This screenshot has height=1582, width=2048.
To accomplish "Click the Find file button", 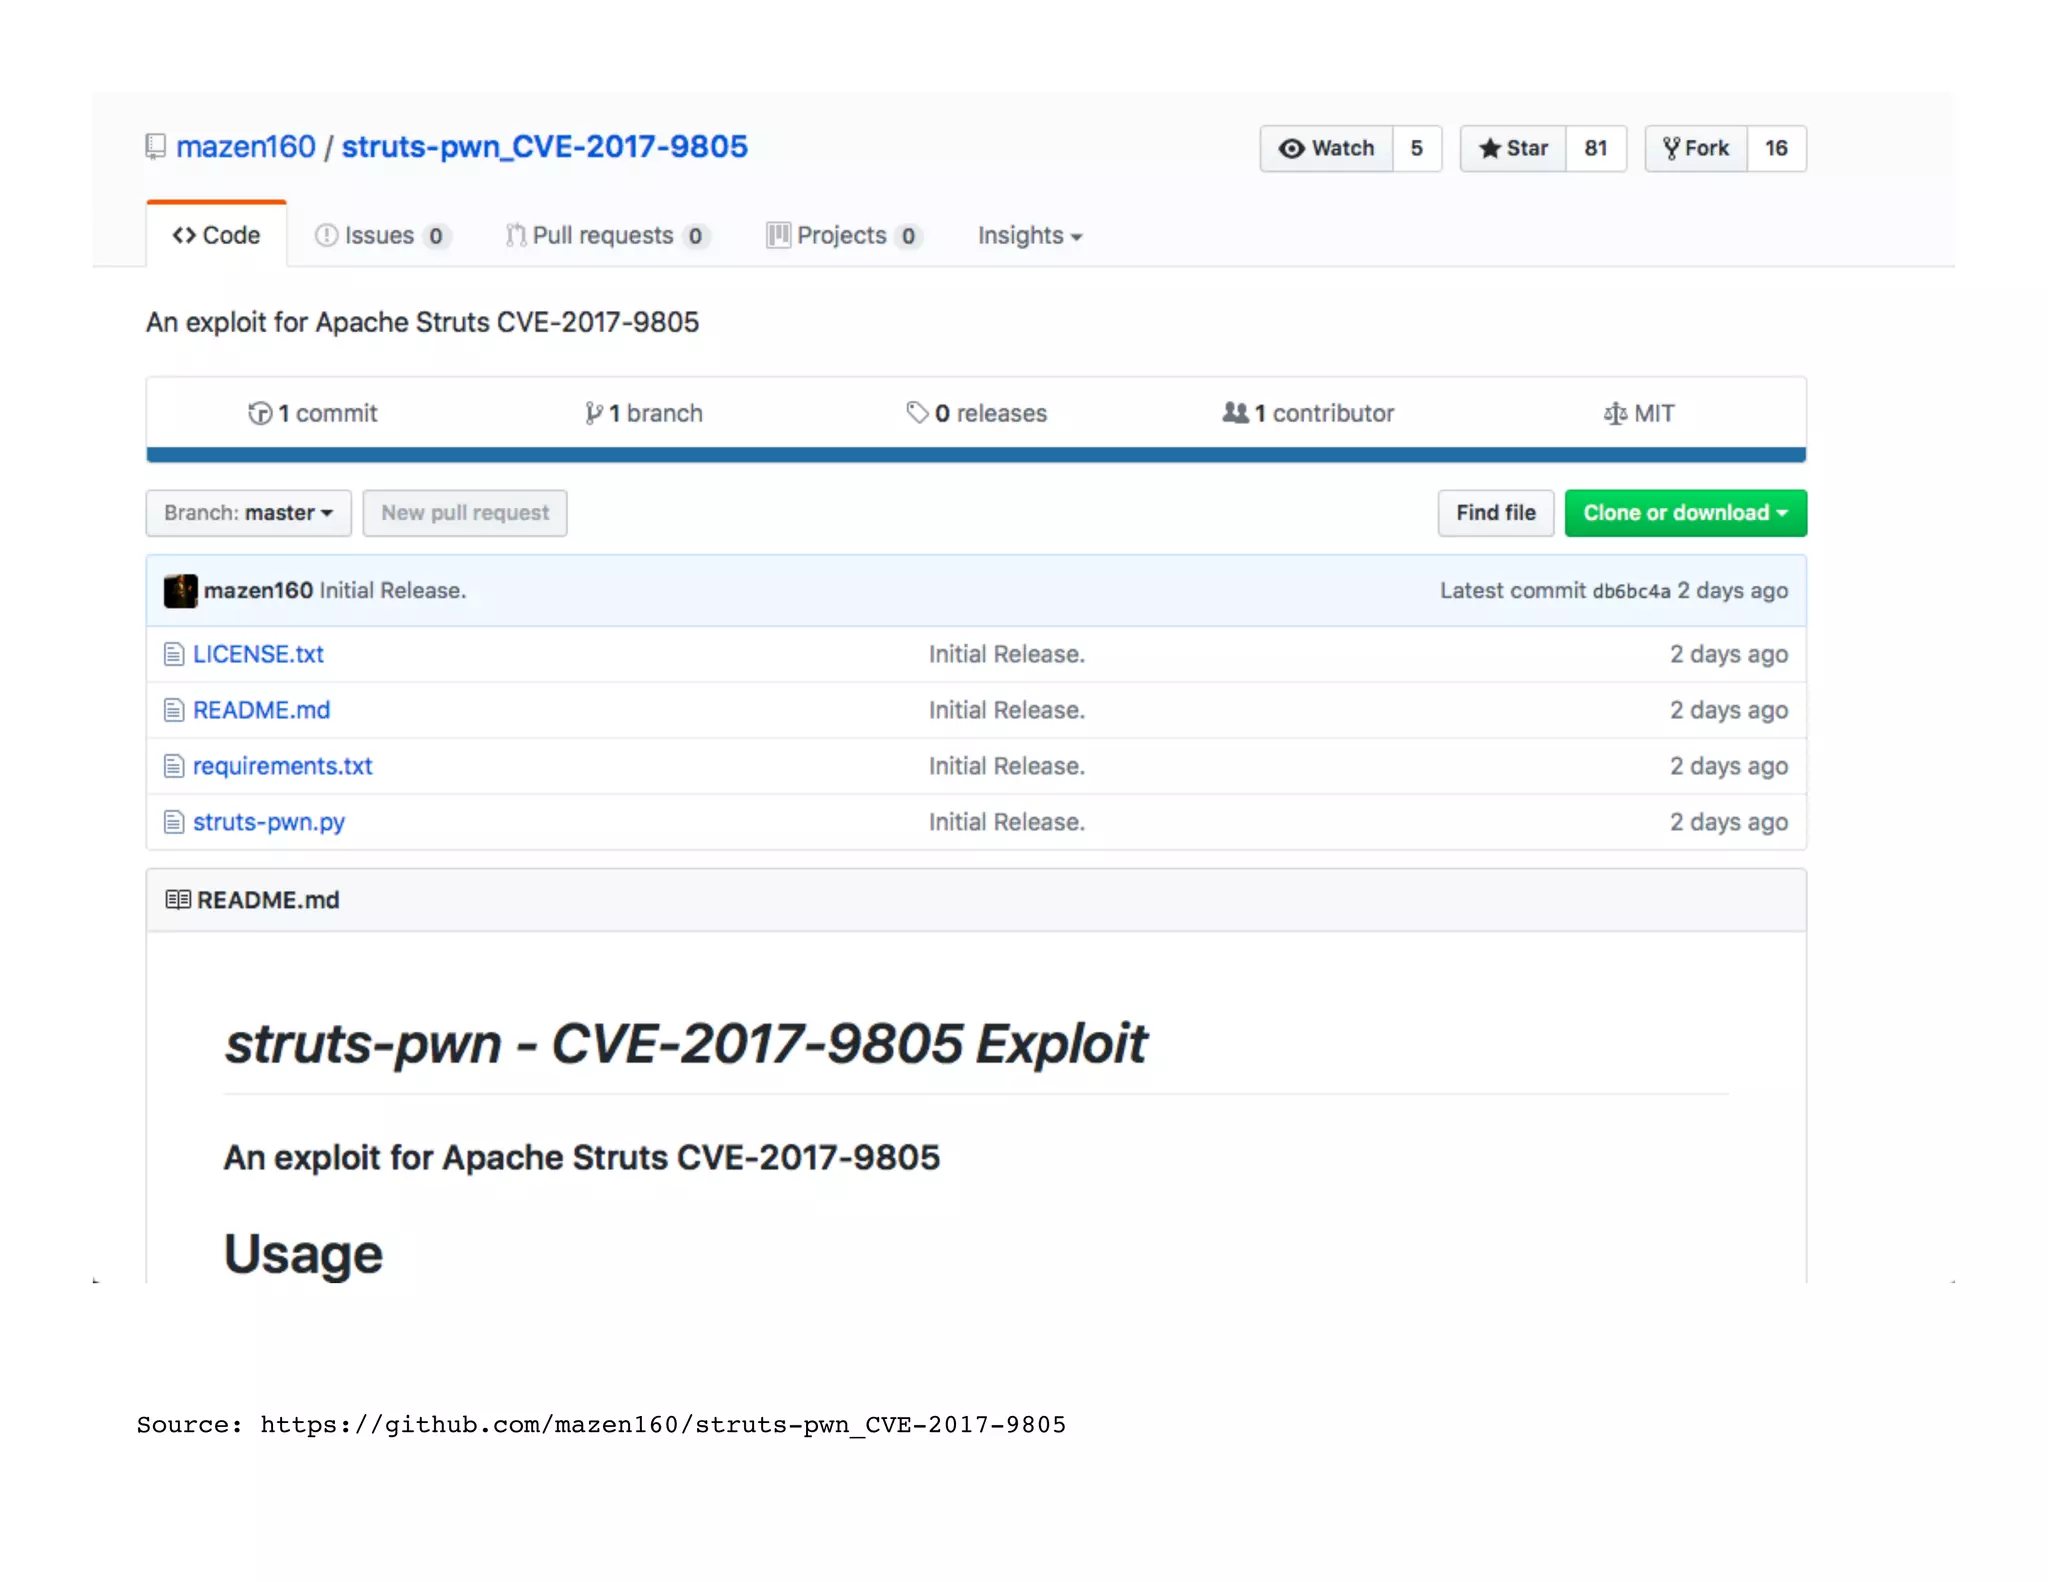I will pos(1496,513).
